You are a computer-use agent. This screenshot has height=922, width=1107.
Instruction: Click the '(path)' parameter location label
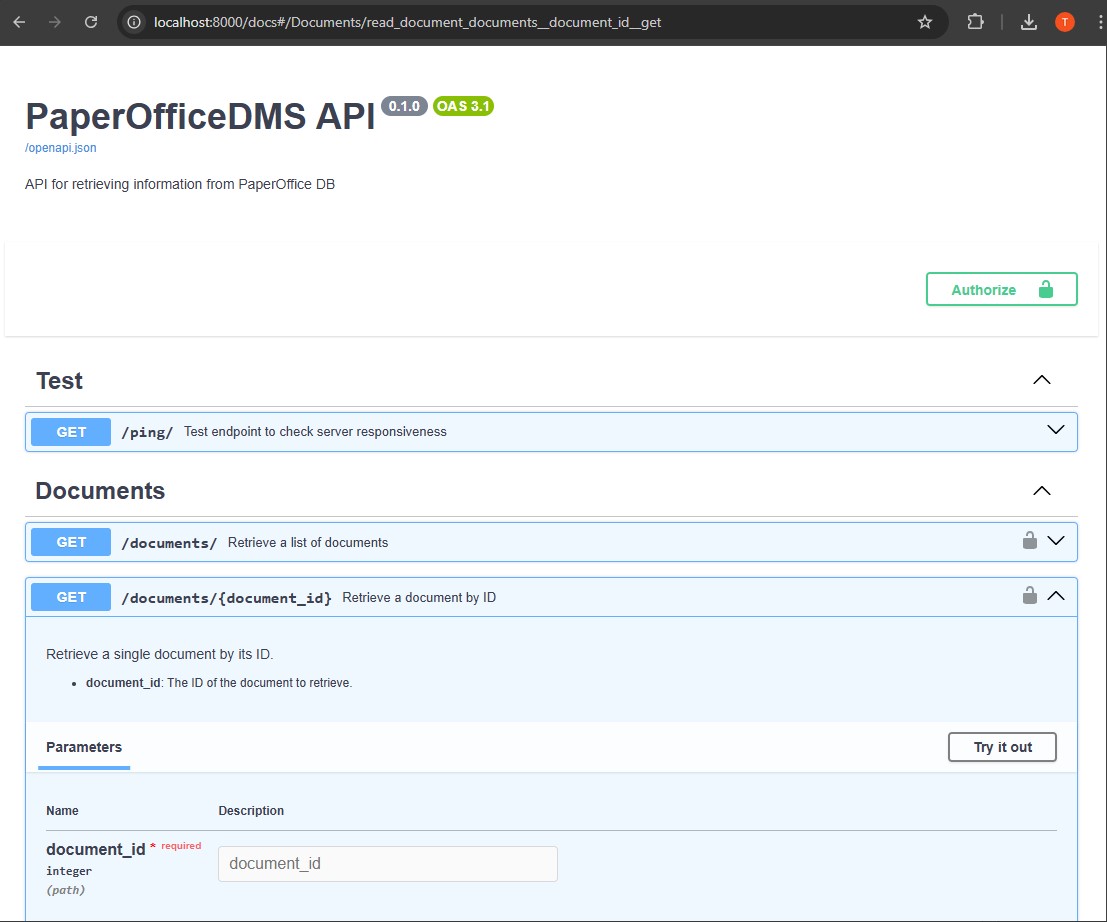click(66, 890)
